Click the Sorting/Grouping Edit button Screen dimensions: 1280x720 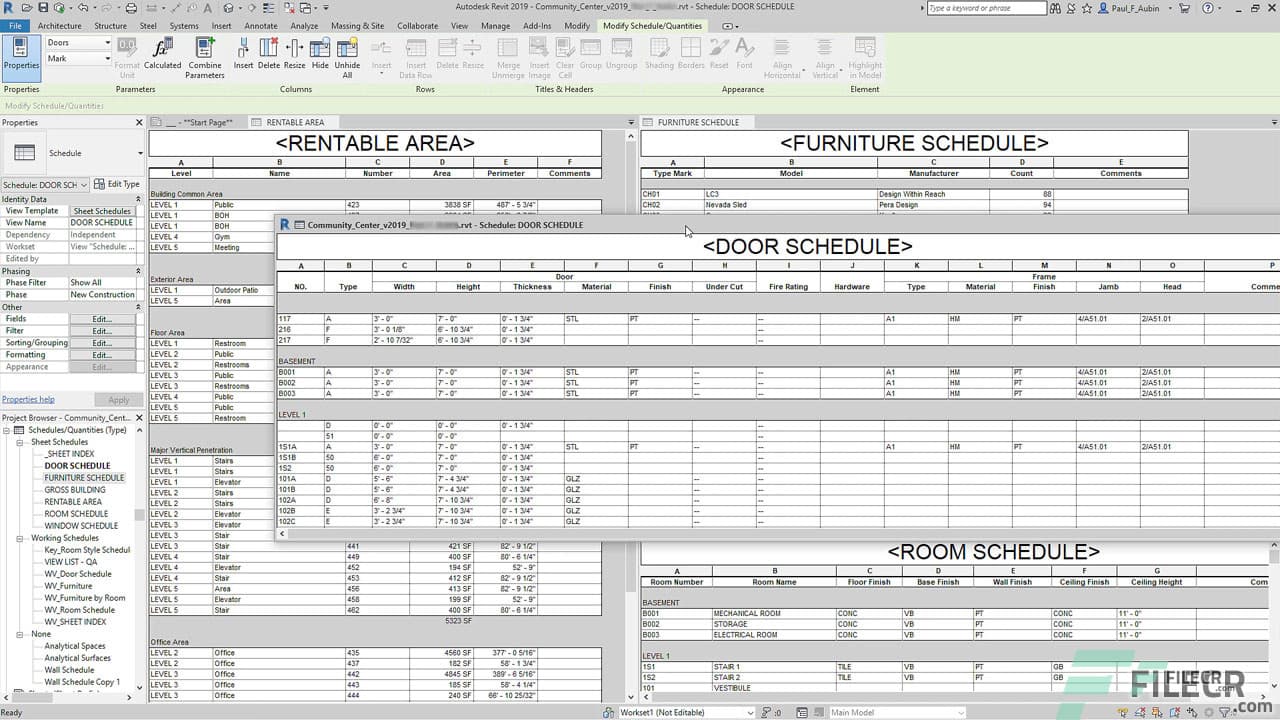coord(103,342)
